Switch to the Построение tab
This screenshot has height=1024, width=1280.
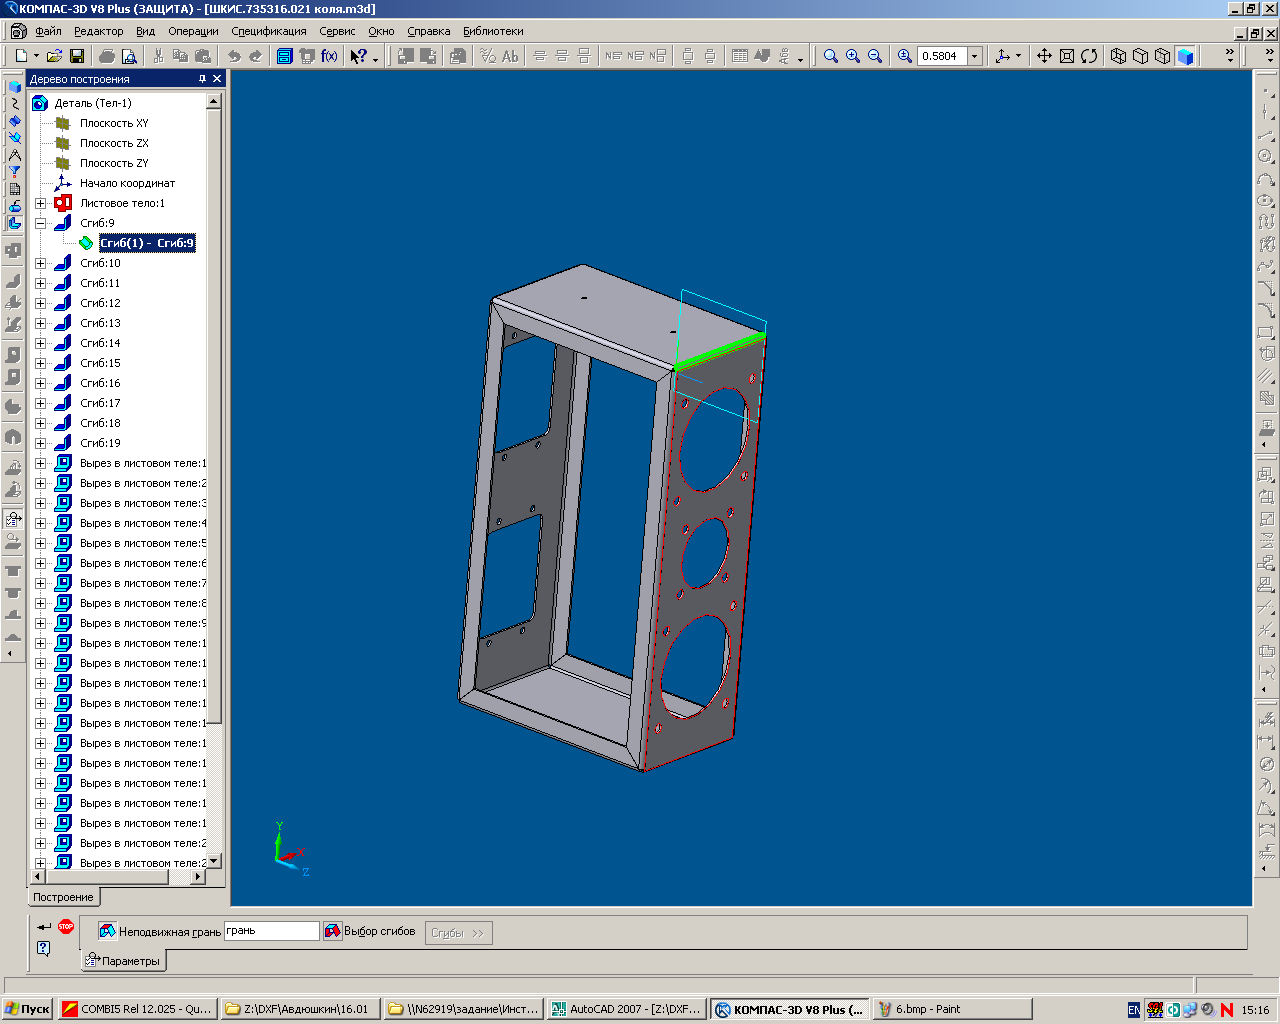click(63, 897)
